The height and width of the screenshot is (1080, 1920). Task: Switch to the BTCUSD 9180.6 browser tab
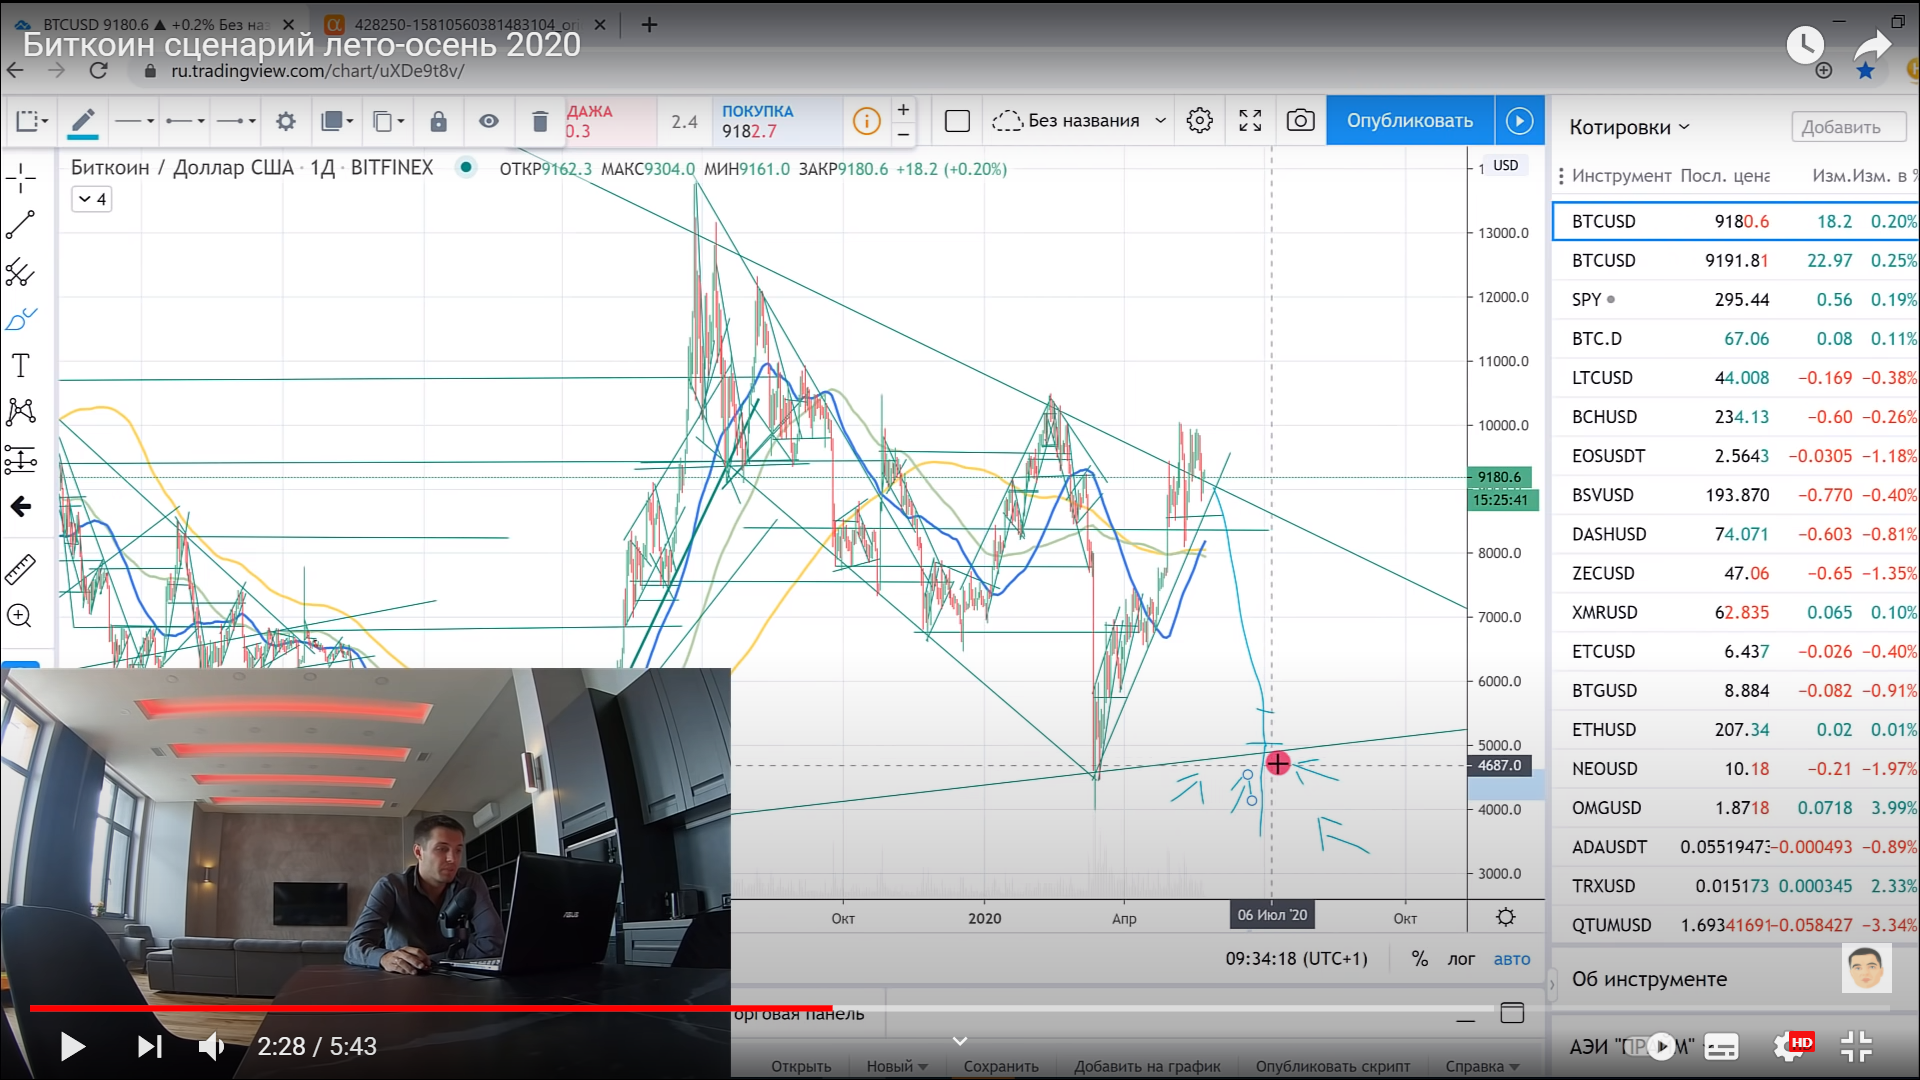point(155,24)
